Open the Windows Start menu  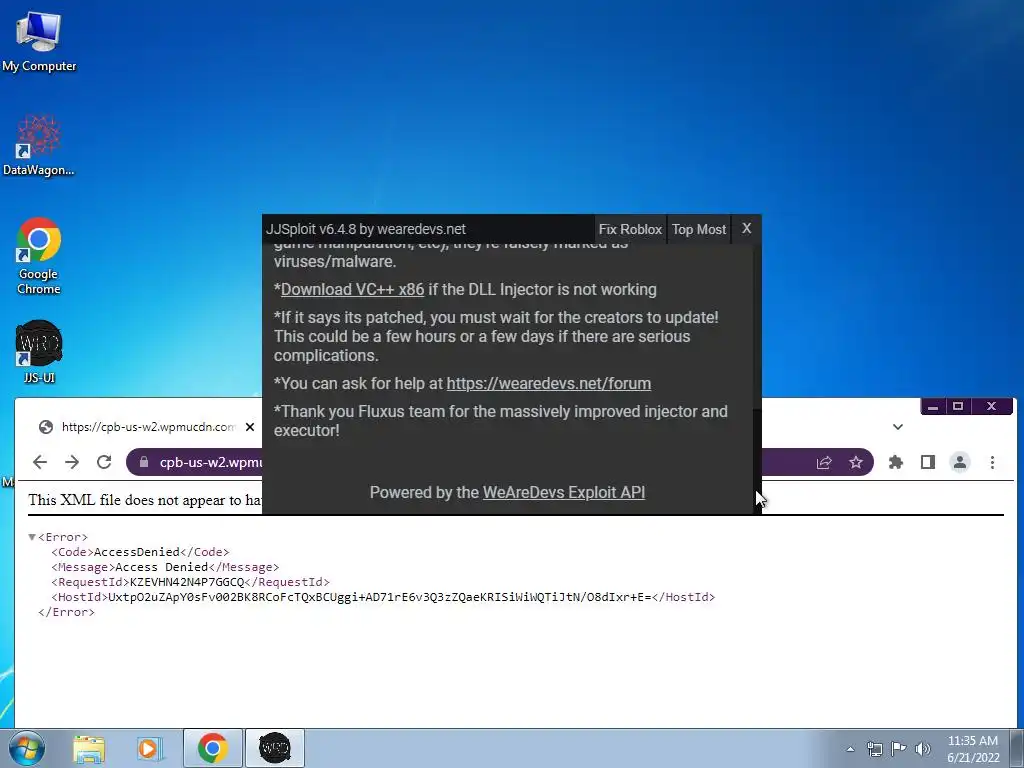click(x=27, y=748)
